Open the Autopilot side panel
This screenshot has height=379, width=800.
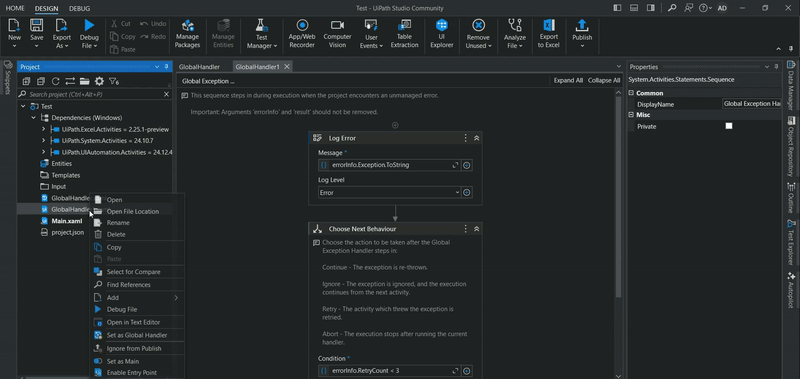tap(791, 290)
